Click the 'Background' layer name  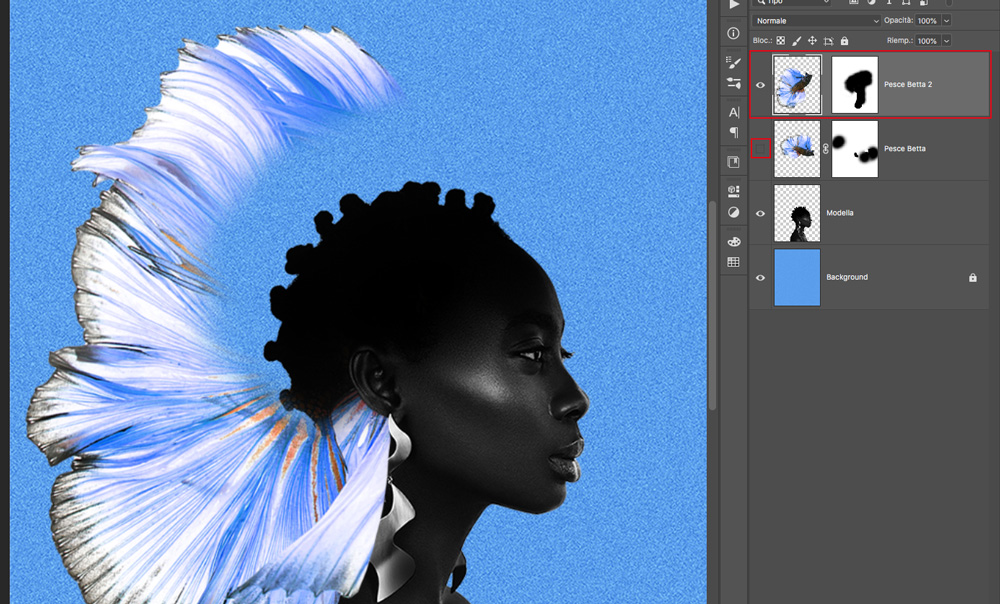click(847, 277)
